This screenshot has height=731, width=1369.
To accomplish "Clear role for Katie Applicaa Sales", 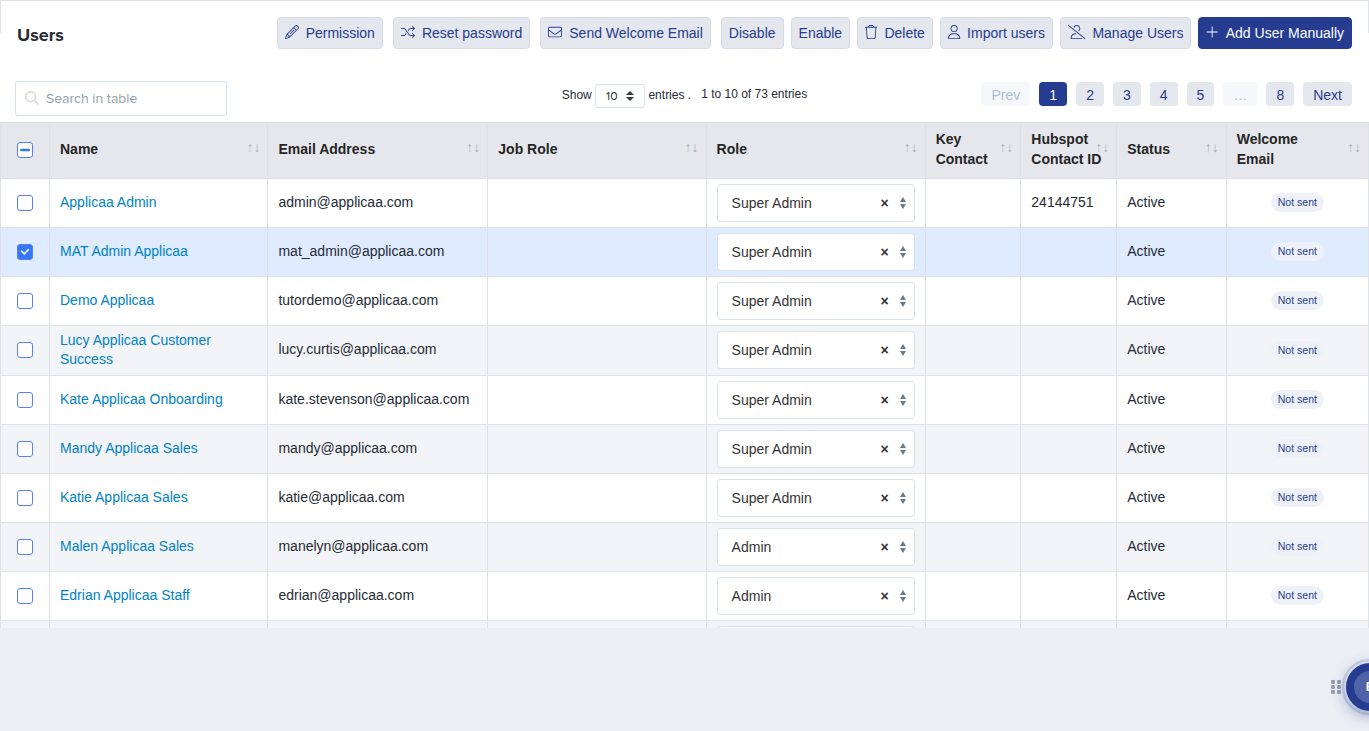I will pyautogui.click(x=884, y=498).
